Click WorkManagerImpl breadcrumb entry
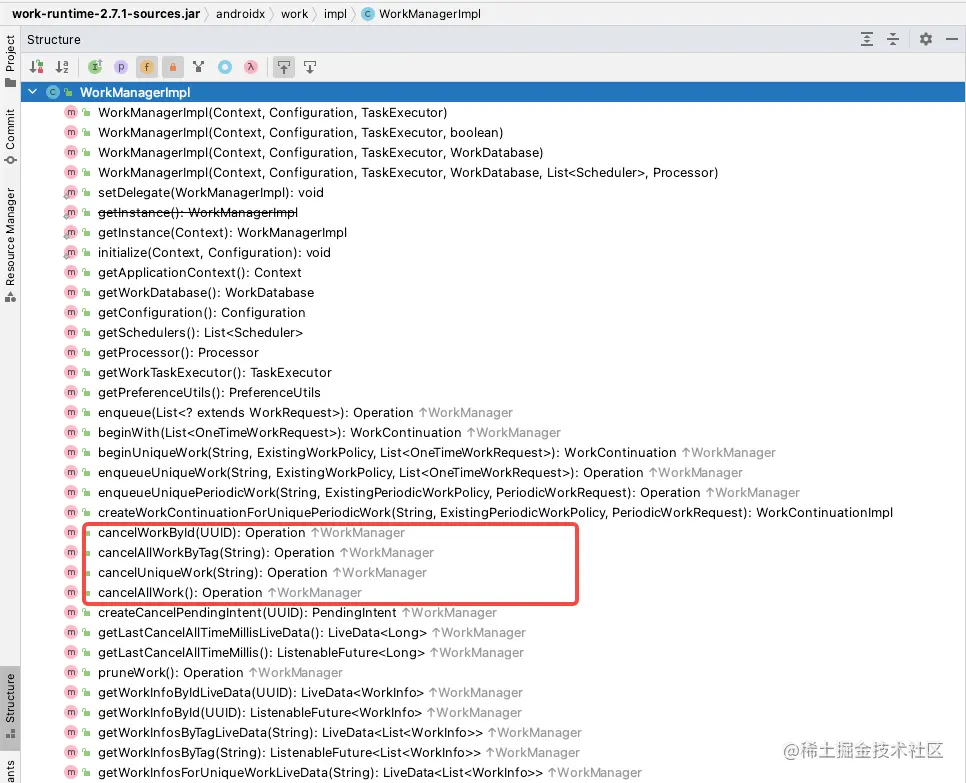 coord(421,14)
